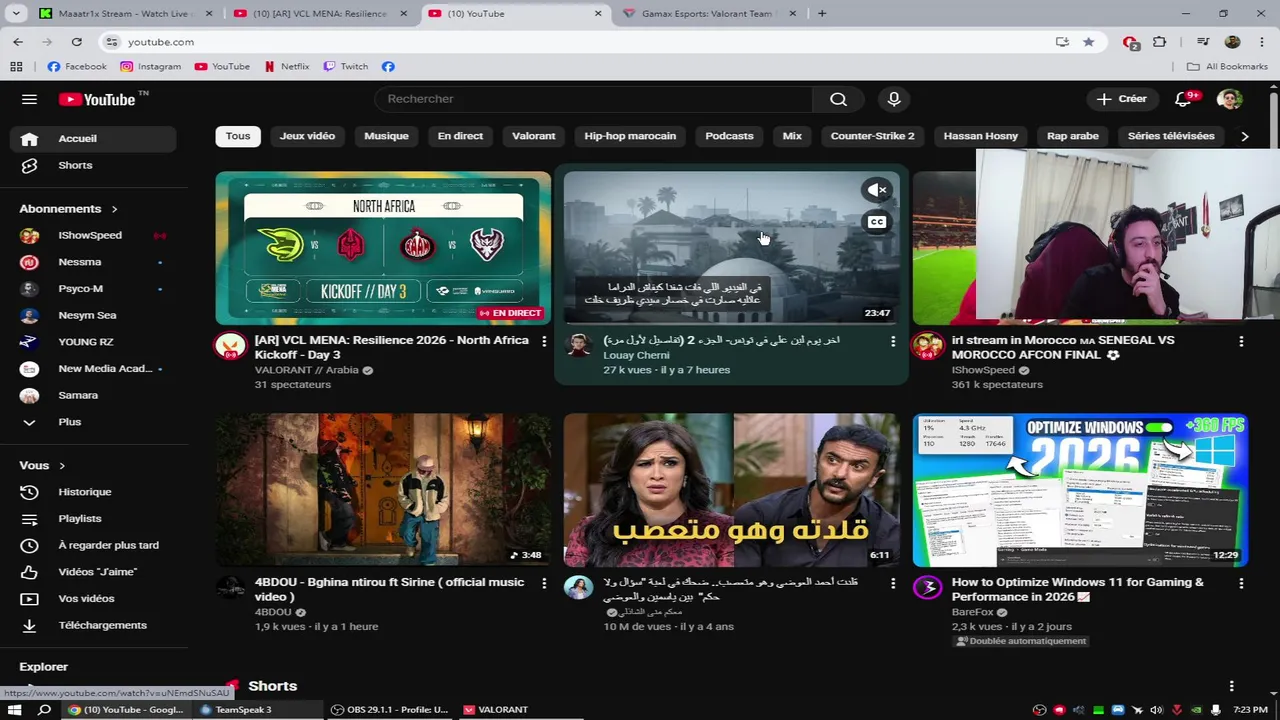Open the Psyco-M subscription
Image resolution: width=1280 pixels, height=720 pixels.
pos(93,289)
